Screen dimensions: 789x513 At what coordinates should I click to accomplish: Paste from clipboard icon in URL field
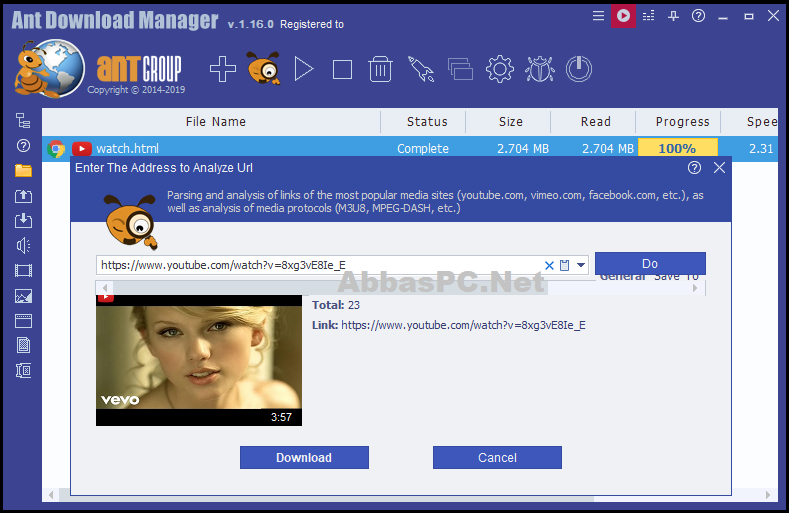click(x=565, y=265)
